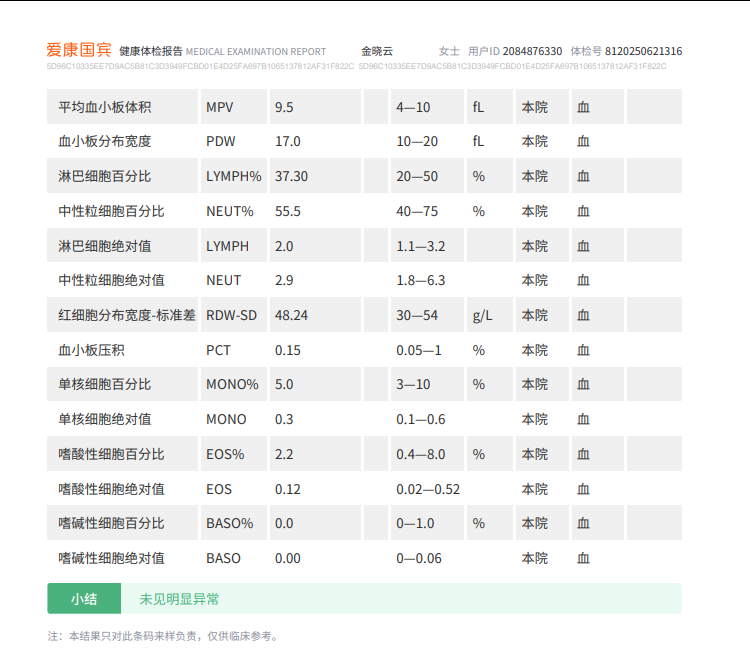Select the 单核细胞百分比 row label

point(105,384)
